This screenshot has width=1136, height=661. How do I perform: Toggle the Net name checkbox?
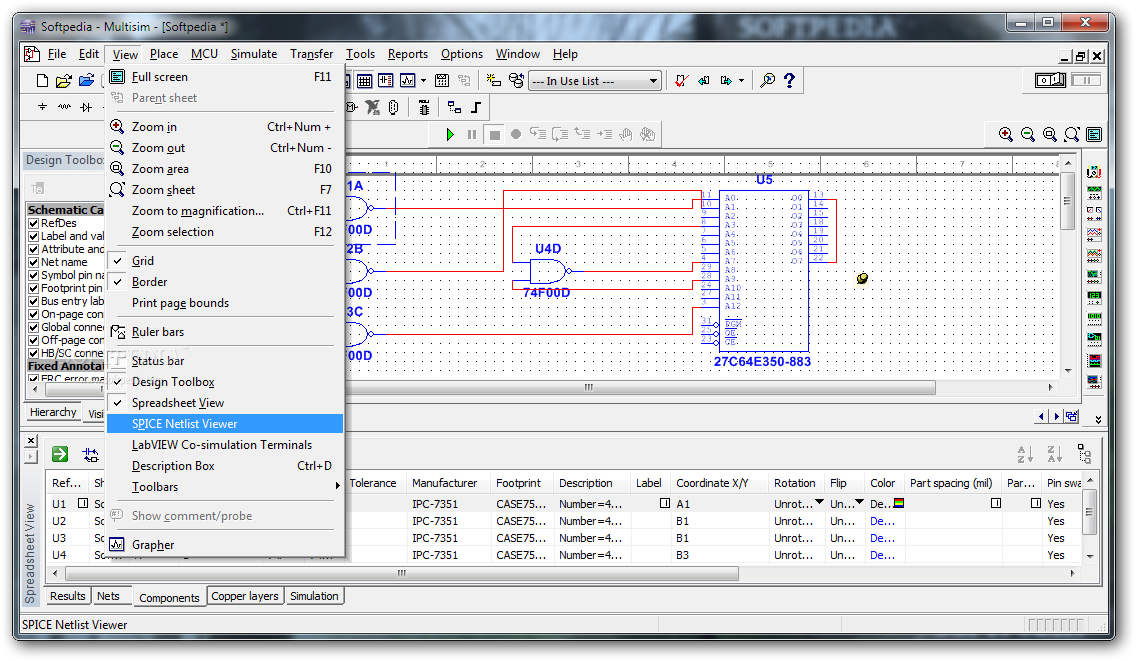33,262
